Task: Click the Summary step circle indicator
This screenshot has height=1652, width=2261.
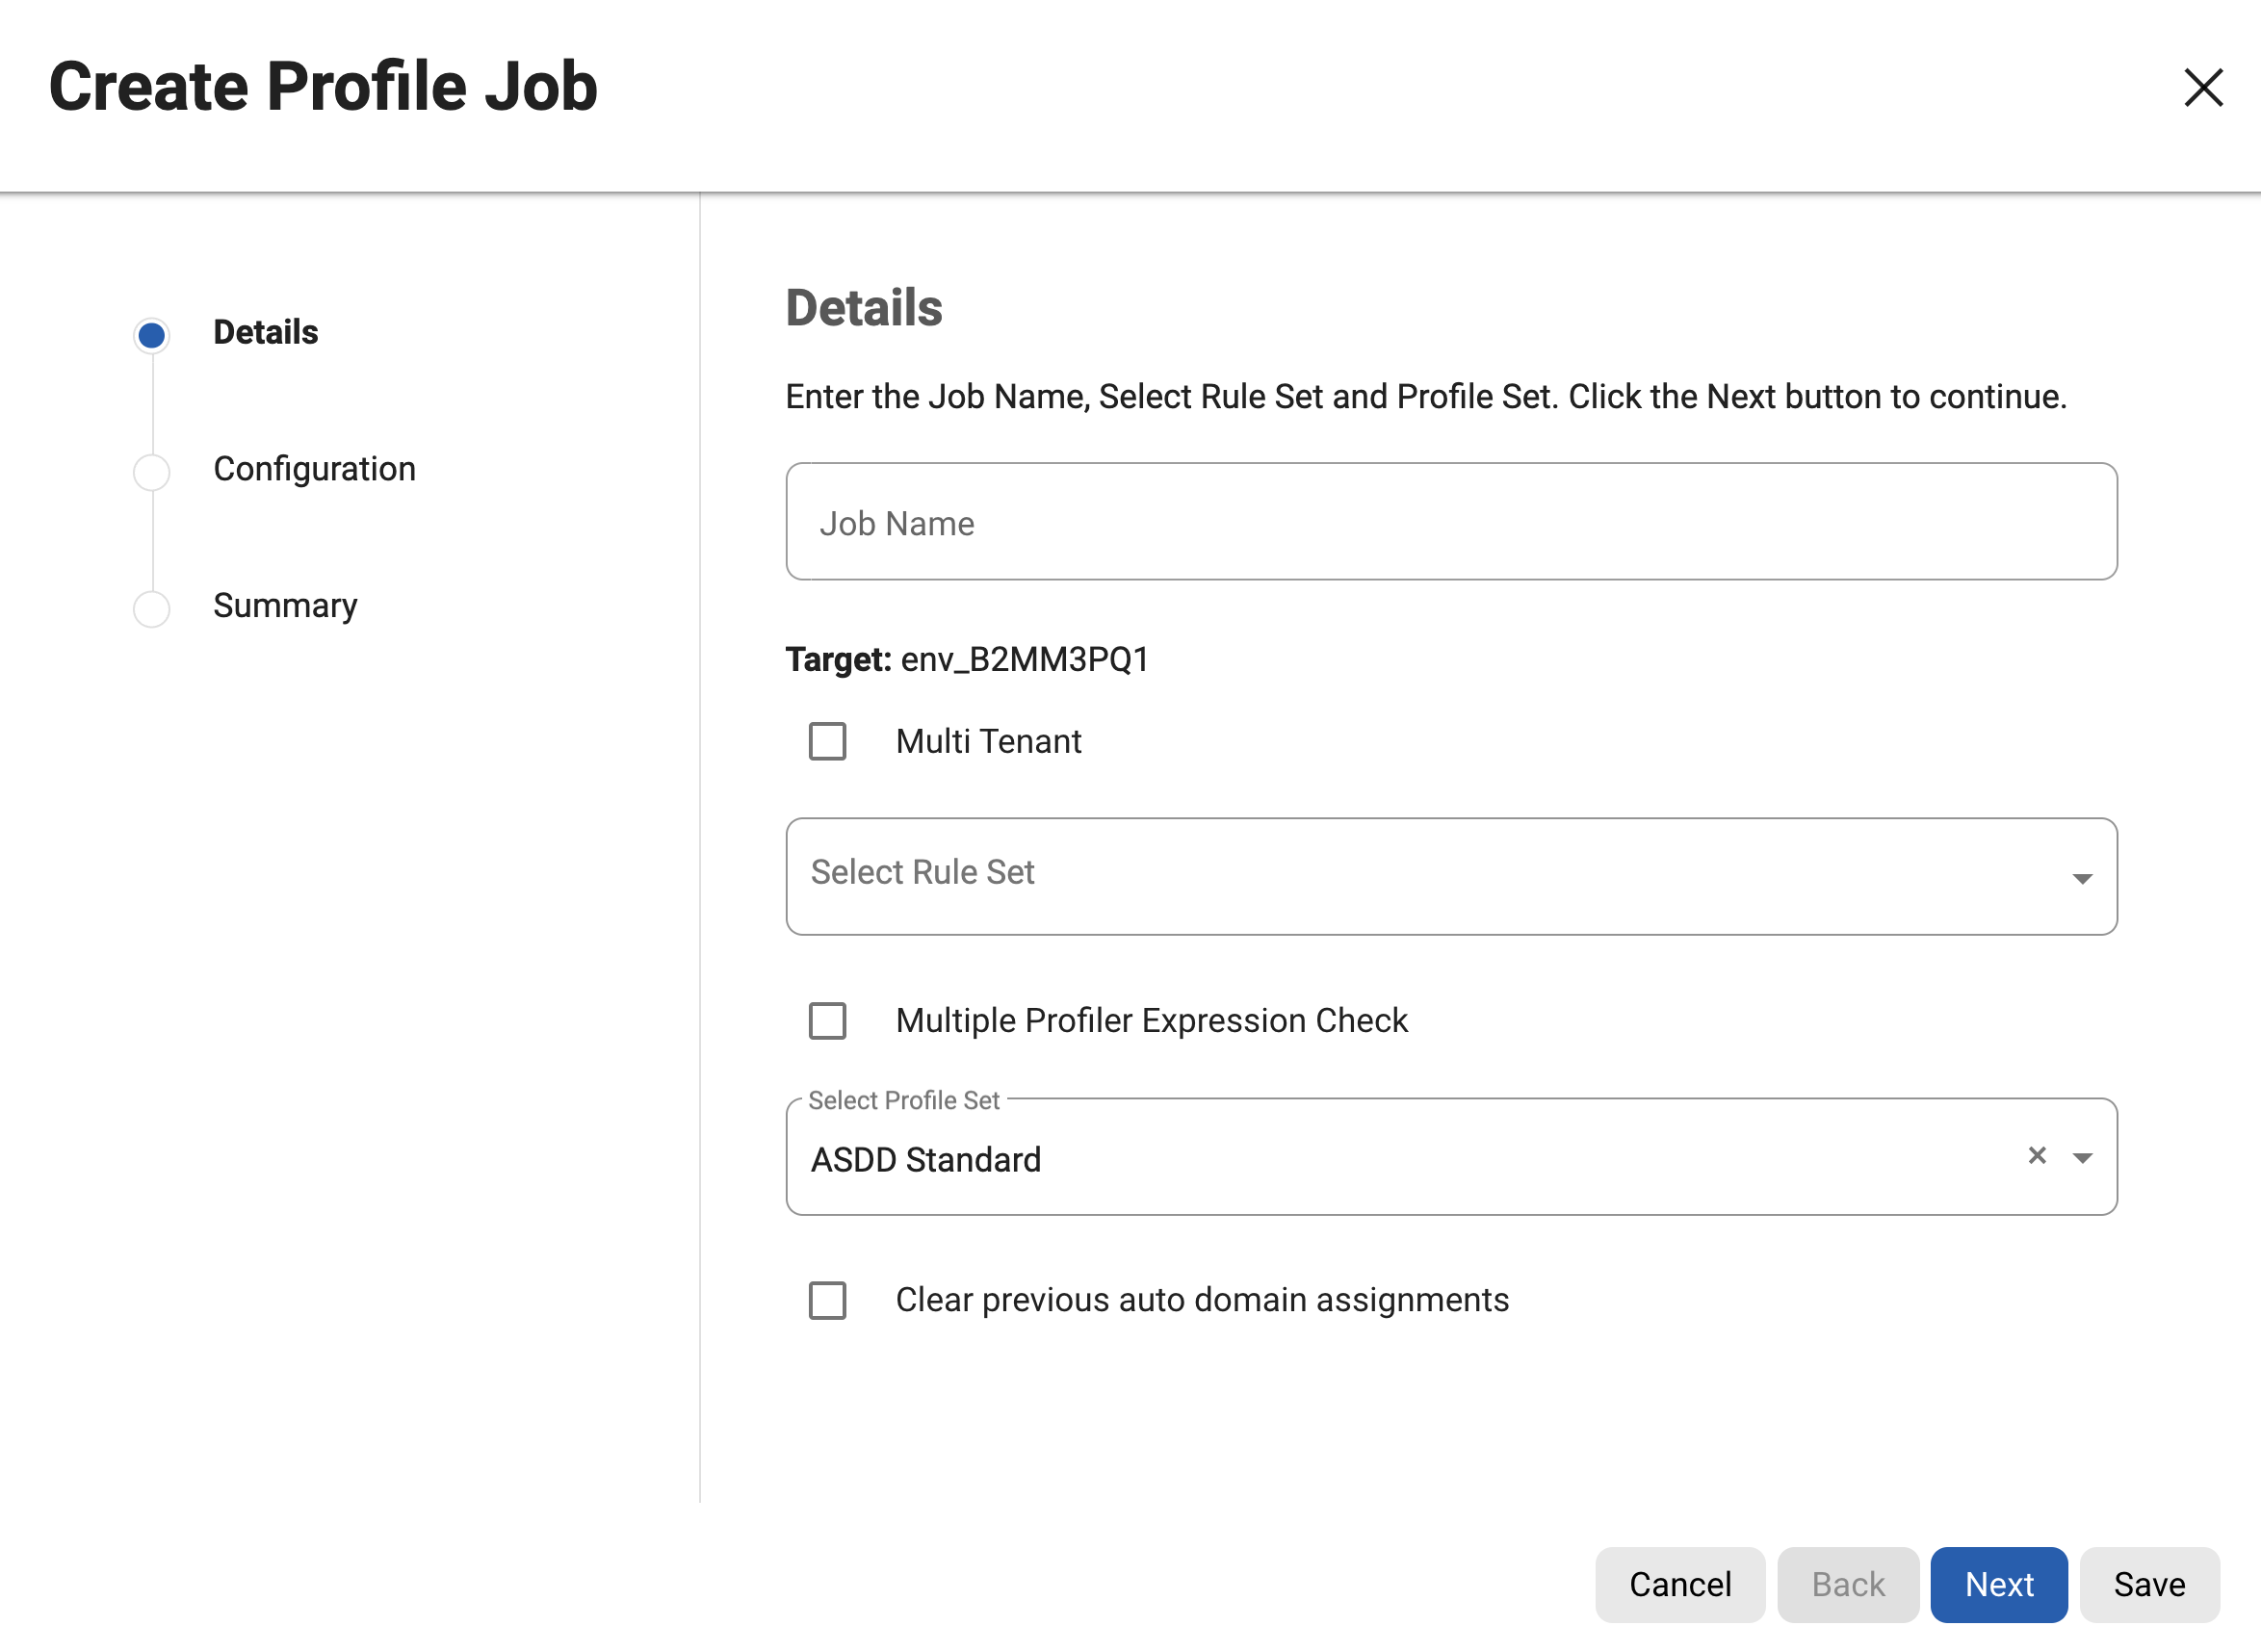Action: pos(152,609)
